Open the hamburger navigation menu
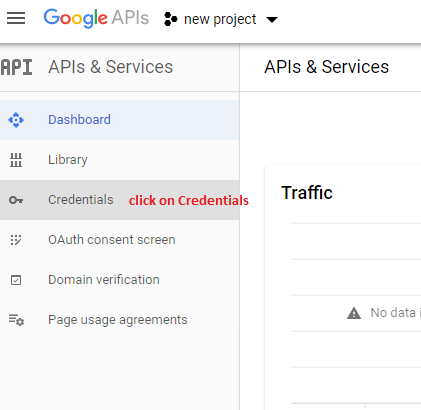The width and height of the screenshot is (421, 410). (x=16, y=18)
